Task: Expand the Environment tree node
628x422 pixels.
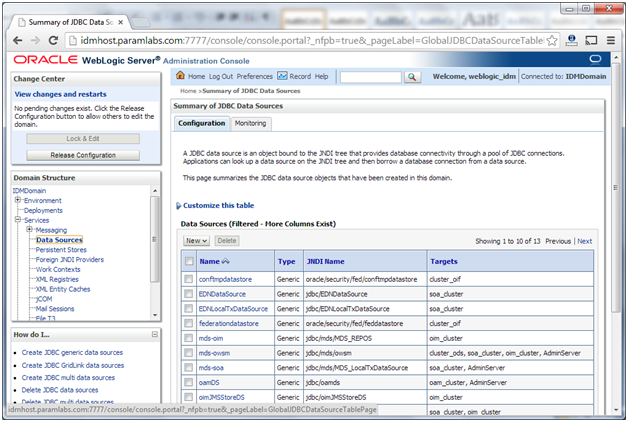Action: [18, 200]
